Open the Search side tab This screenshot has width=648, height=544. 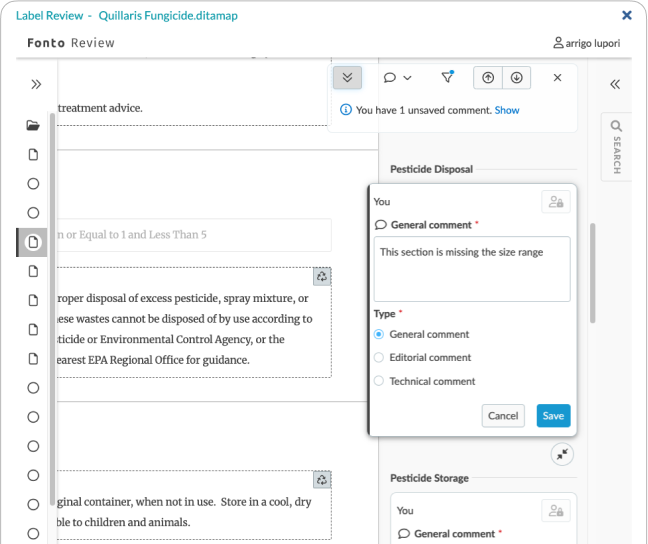click(x=616, y=147)
